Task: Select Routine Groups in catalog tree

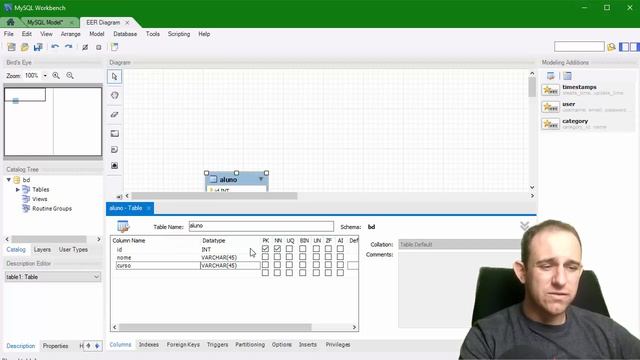Action: click(52, 209)
